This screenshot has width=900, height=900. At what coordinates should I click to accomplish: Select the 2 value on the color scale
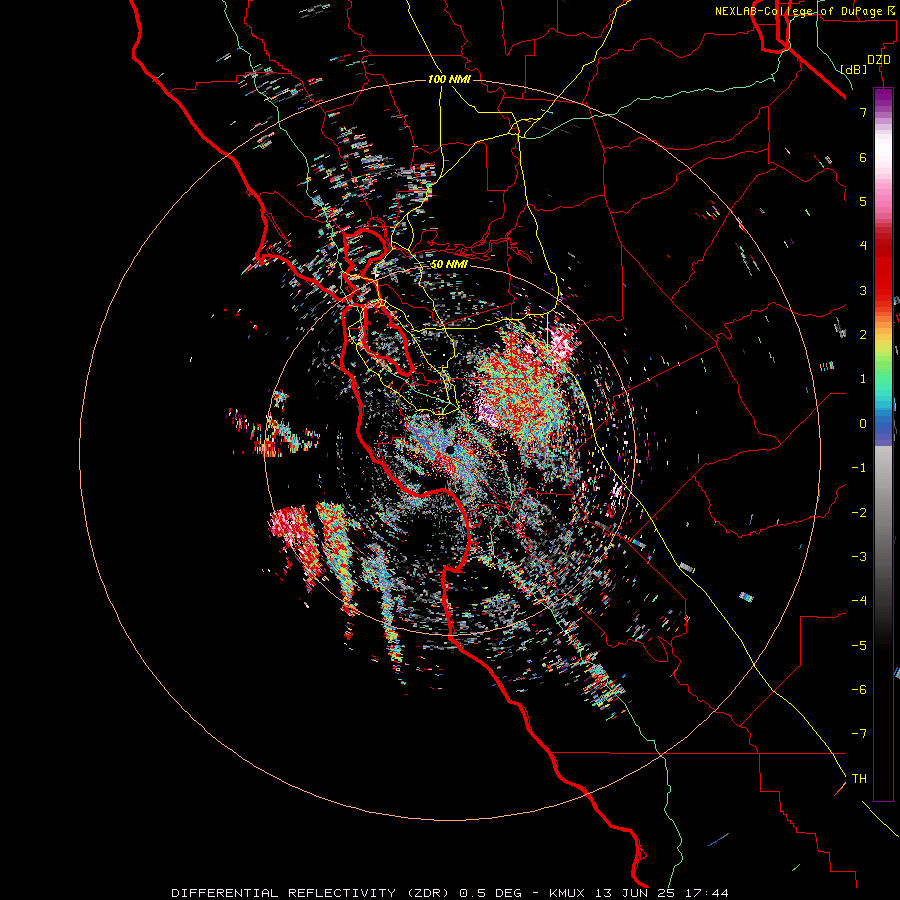pos(863,335)
